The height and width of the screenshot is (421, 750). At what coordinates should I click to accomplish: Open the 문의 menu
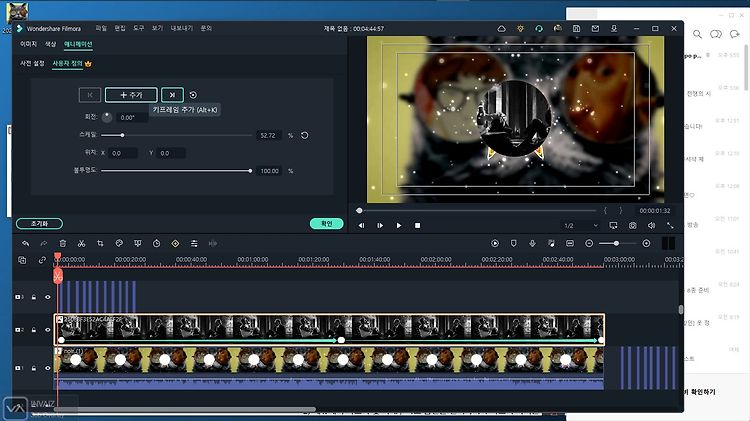(x=206, y=28)
